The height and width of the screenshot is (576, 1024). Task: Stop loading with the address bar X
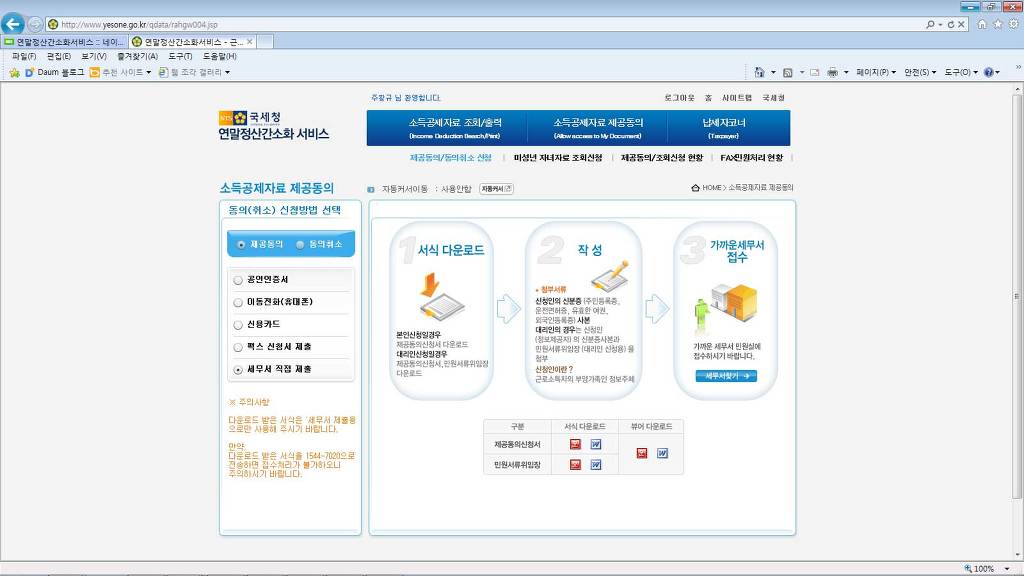tap(961, 25)
